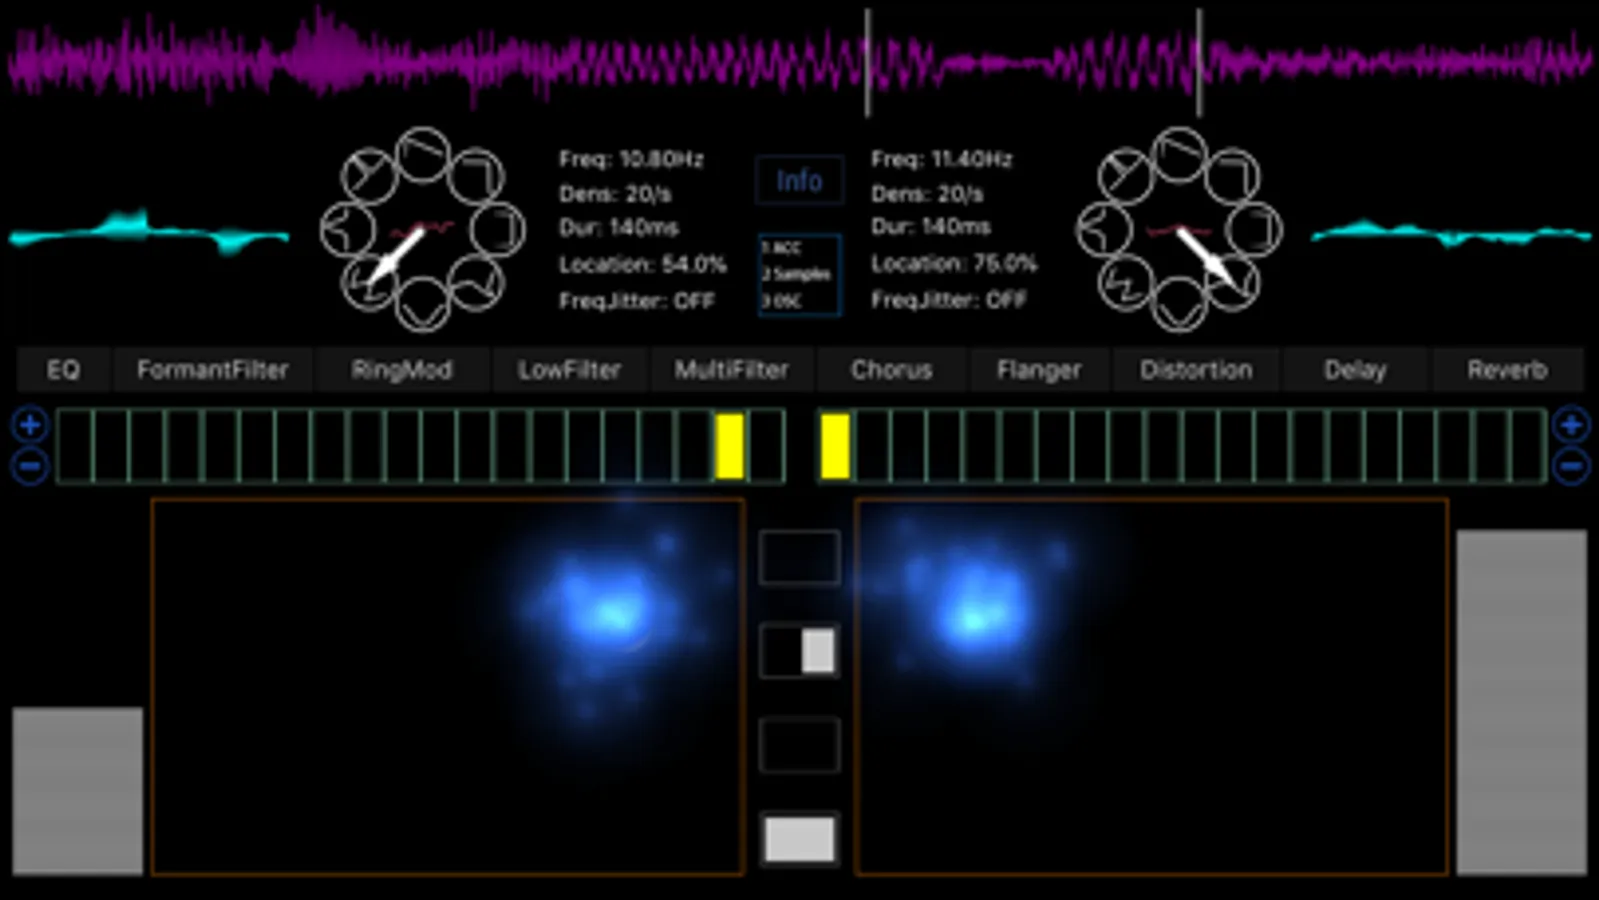Switch to the Flanger tab

coord(1039,370)
